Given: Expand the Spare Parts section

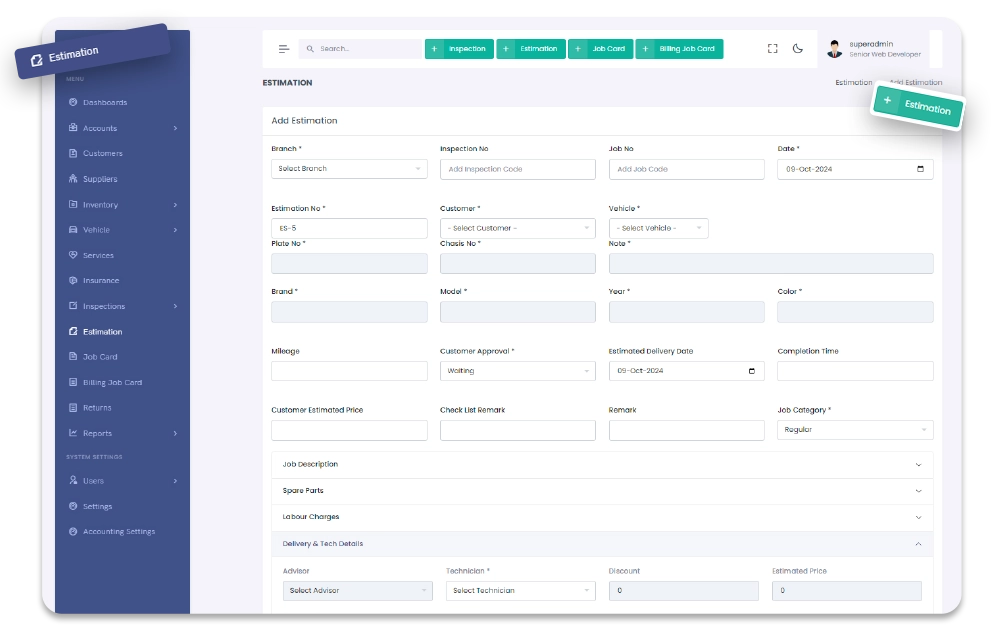Looking at the screenshot, I should coord(602,491).
